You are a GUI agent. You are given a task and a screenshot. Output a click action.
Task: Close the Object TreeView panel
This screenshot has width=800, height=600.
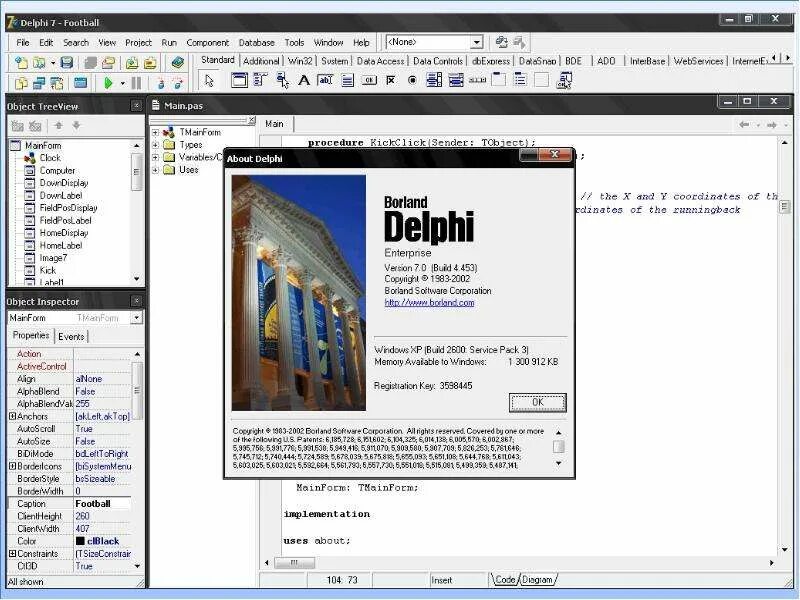[x=136, y=106]
